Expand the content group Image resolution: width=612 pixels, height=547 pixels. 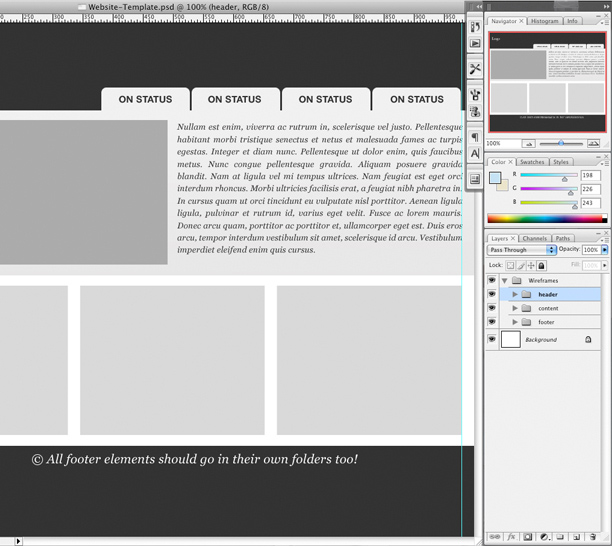click(x=515, y=308)
